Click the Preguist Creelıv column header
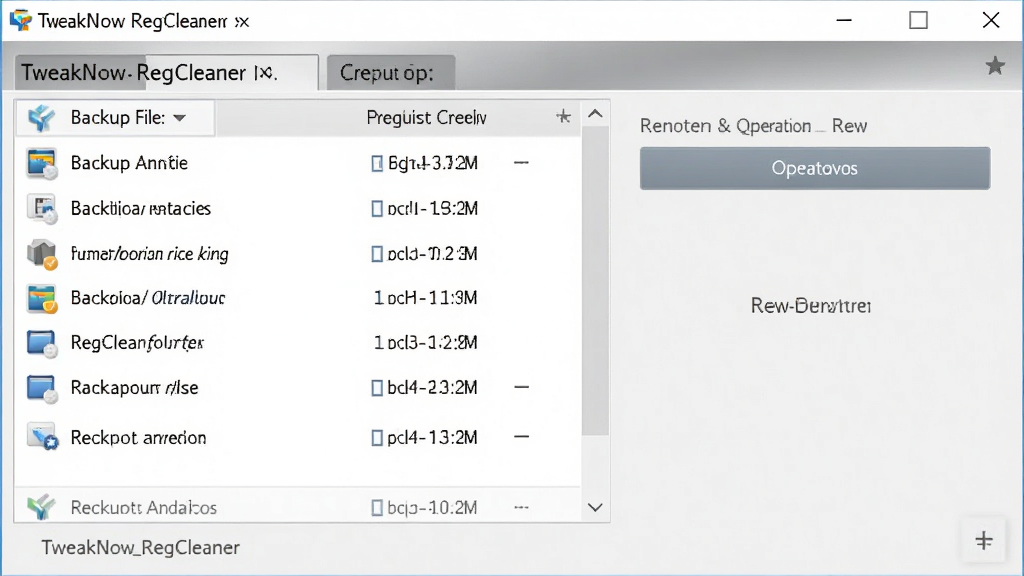This screenshot has height=576, width=1024. click(x=426, y=118)
